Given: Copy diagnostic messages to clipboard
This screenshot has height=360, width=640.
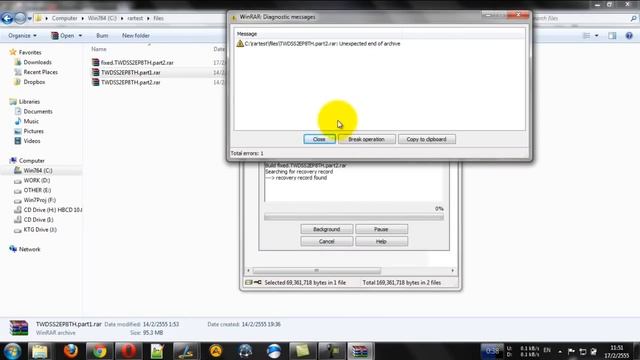Looking at the screenshot, I should [427, 139].
